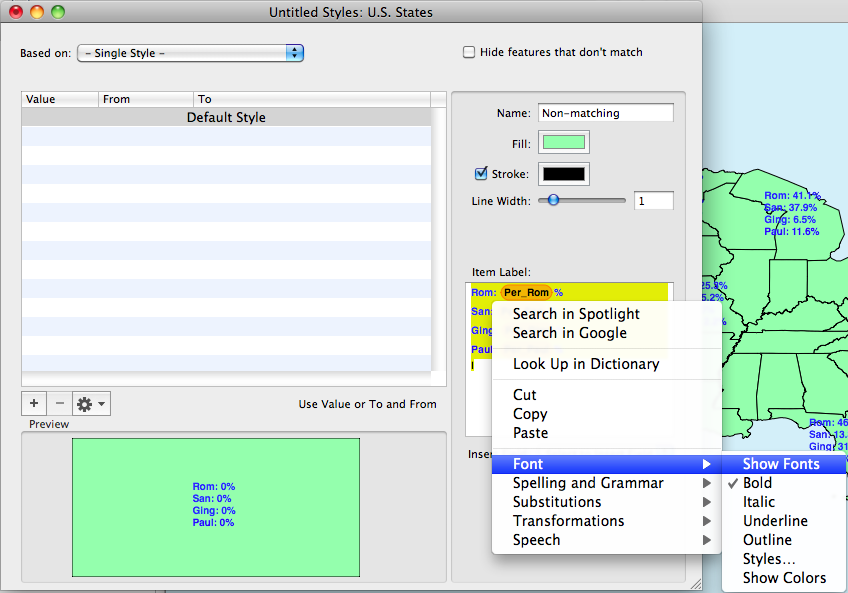
Task: Open the green Fill color swatch
Action: pyautogui.click(x=564, y=143)
